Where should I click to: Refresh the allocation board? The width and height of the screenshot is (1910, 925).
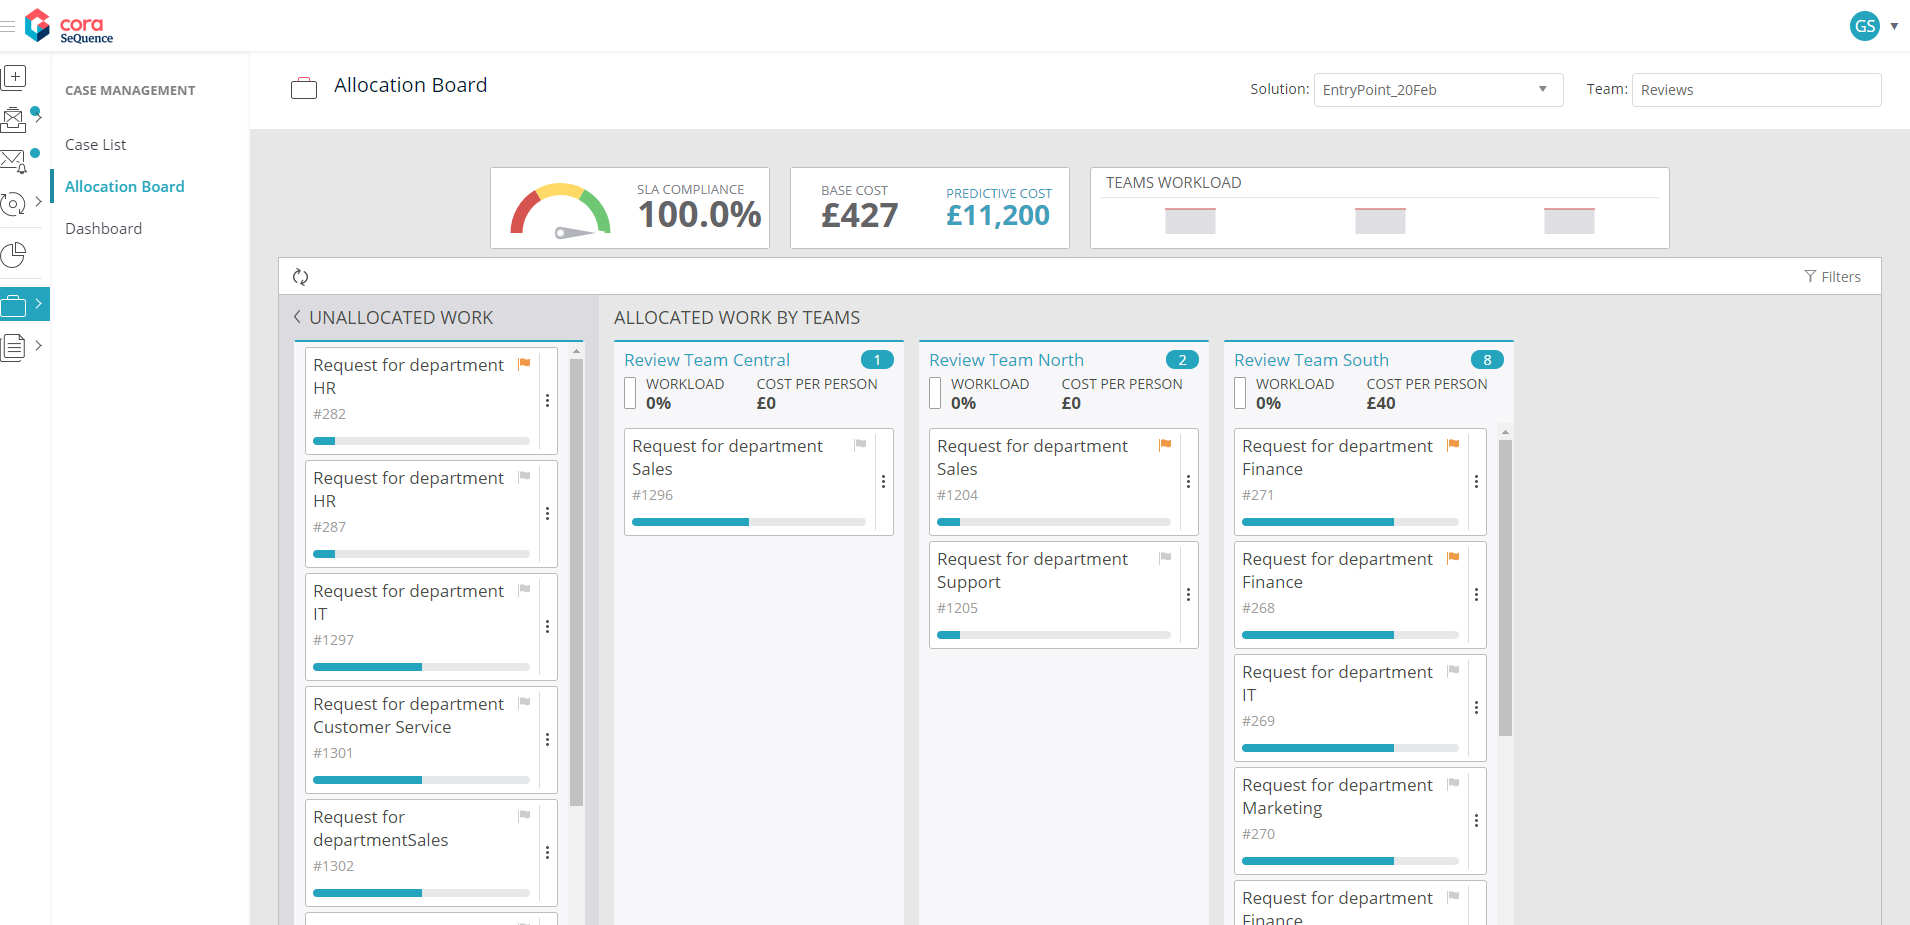point(300,277)
